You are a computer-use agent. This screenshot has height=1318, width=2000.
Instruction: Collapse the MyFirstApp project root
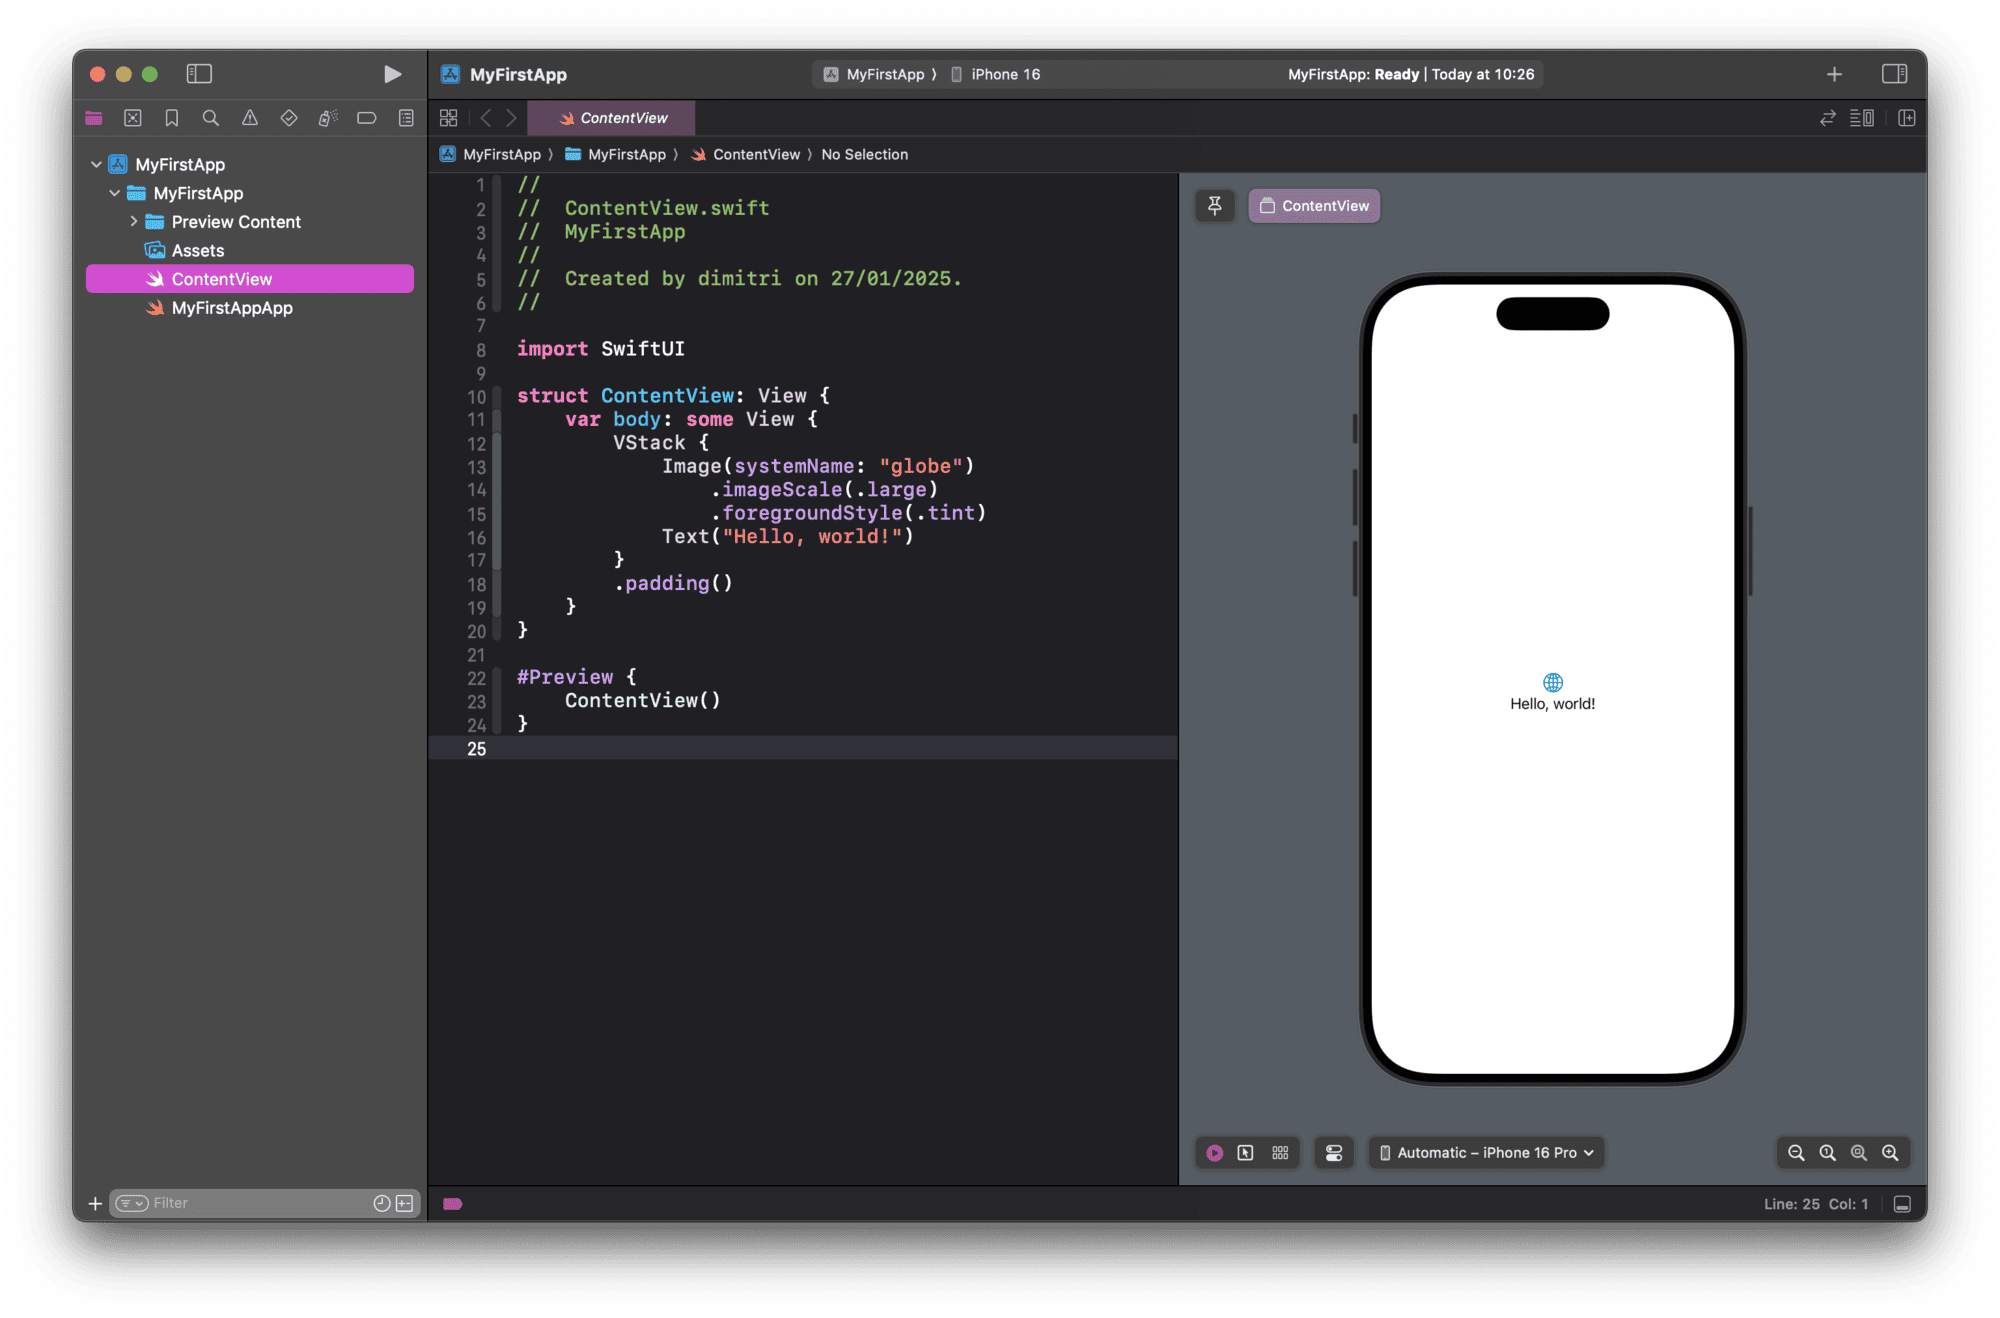pyautogui.click(x=96, y=164)
